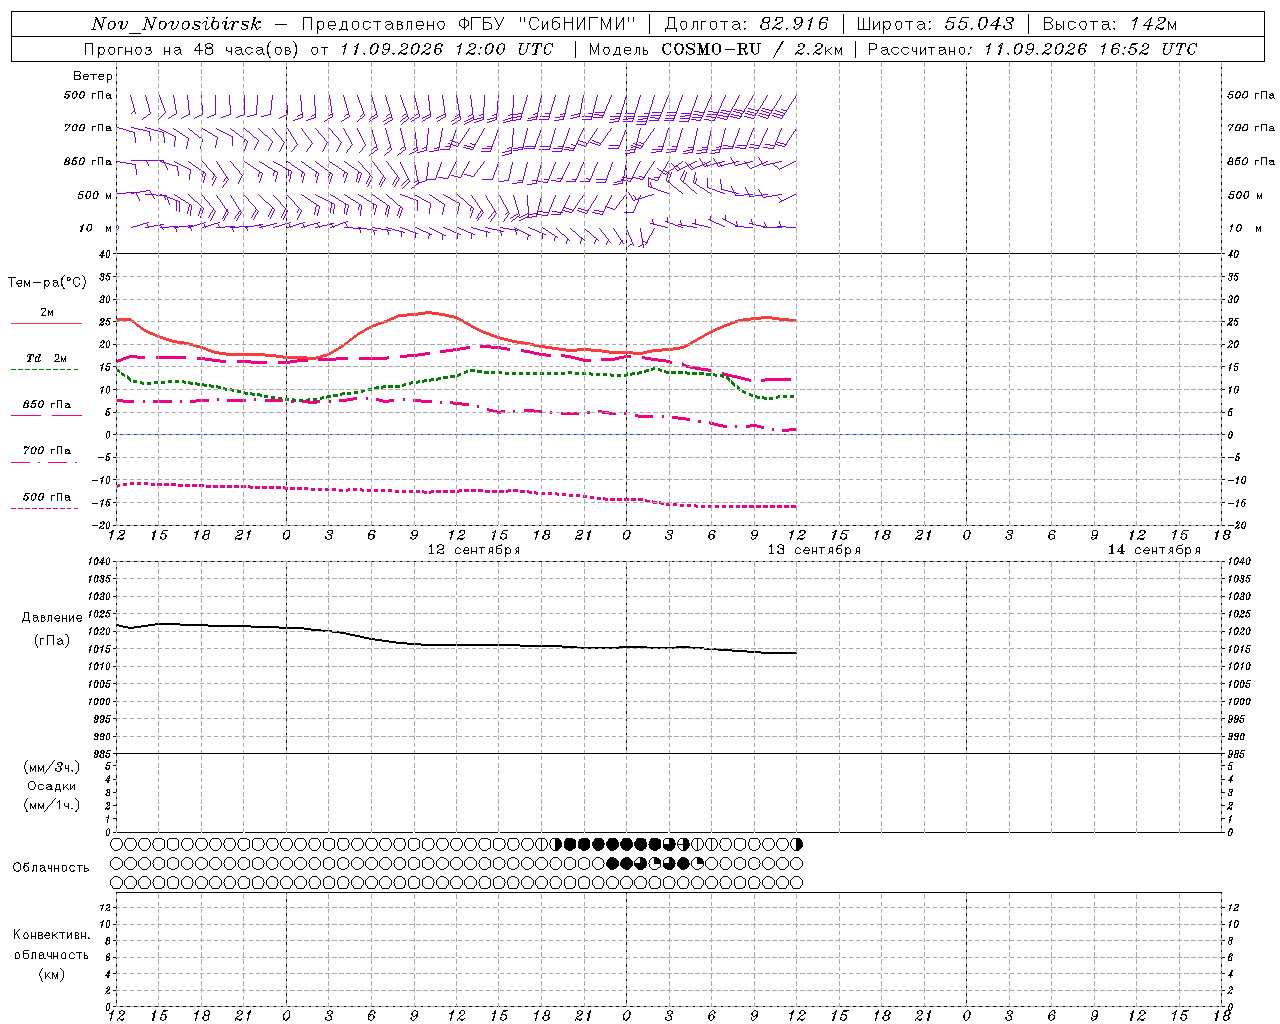
Task: Select the left 10 м wind level label
Action: point(96,228)
